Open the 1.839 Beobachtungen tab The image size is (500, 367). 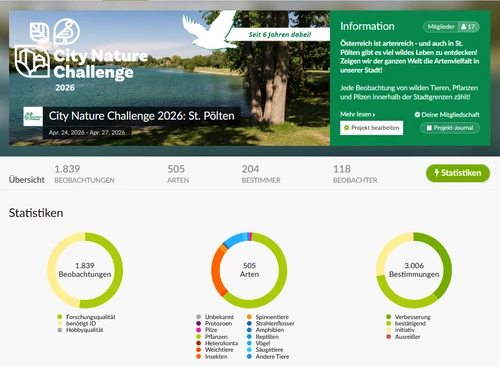[84, 174]
